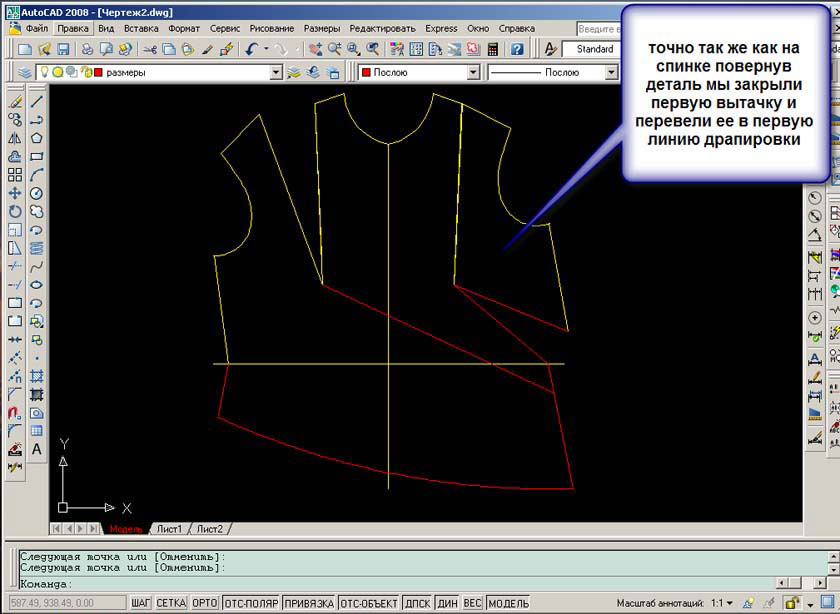The height and width of the screenshot is (614, 840).
Task: Open Layer Properties Manager icon
Action: point(24,72)
